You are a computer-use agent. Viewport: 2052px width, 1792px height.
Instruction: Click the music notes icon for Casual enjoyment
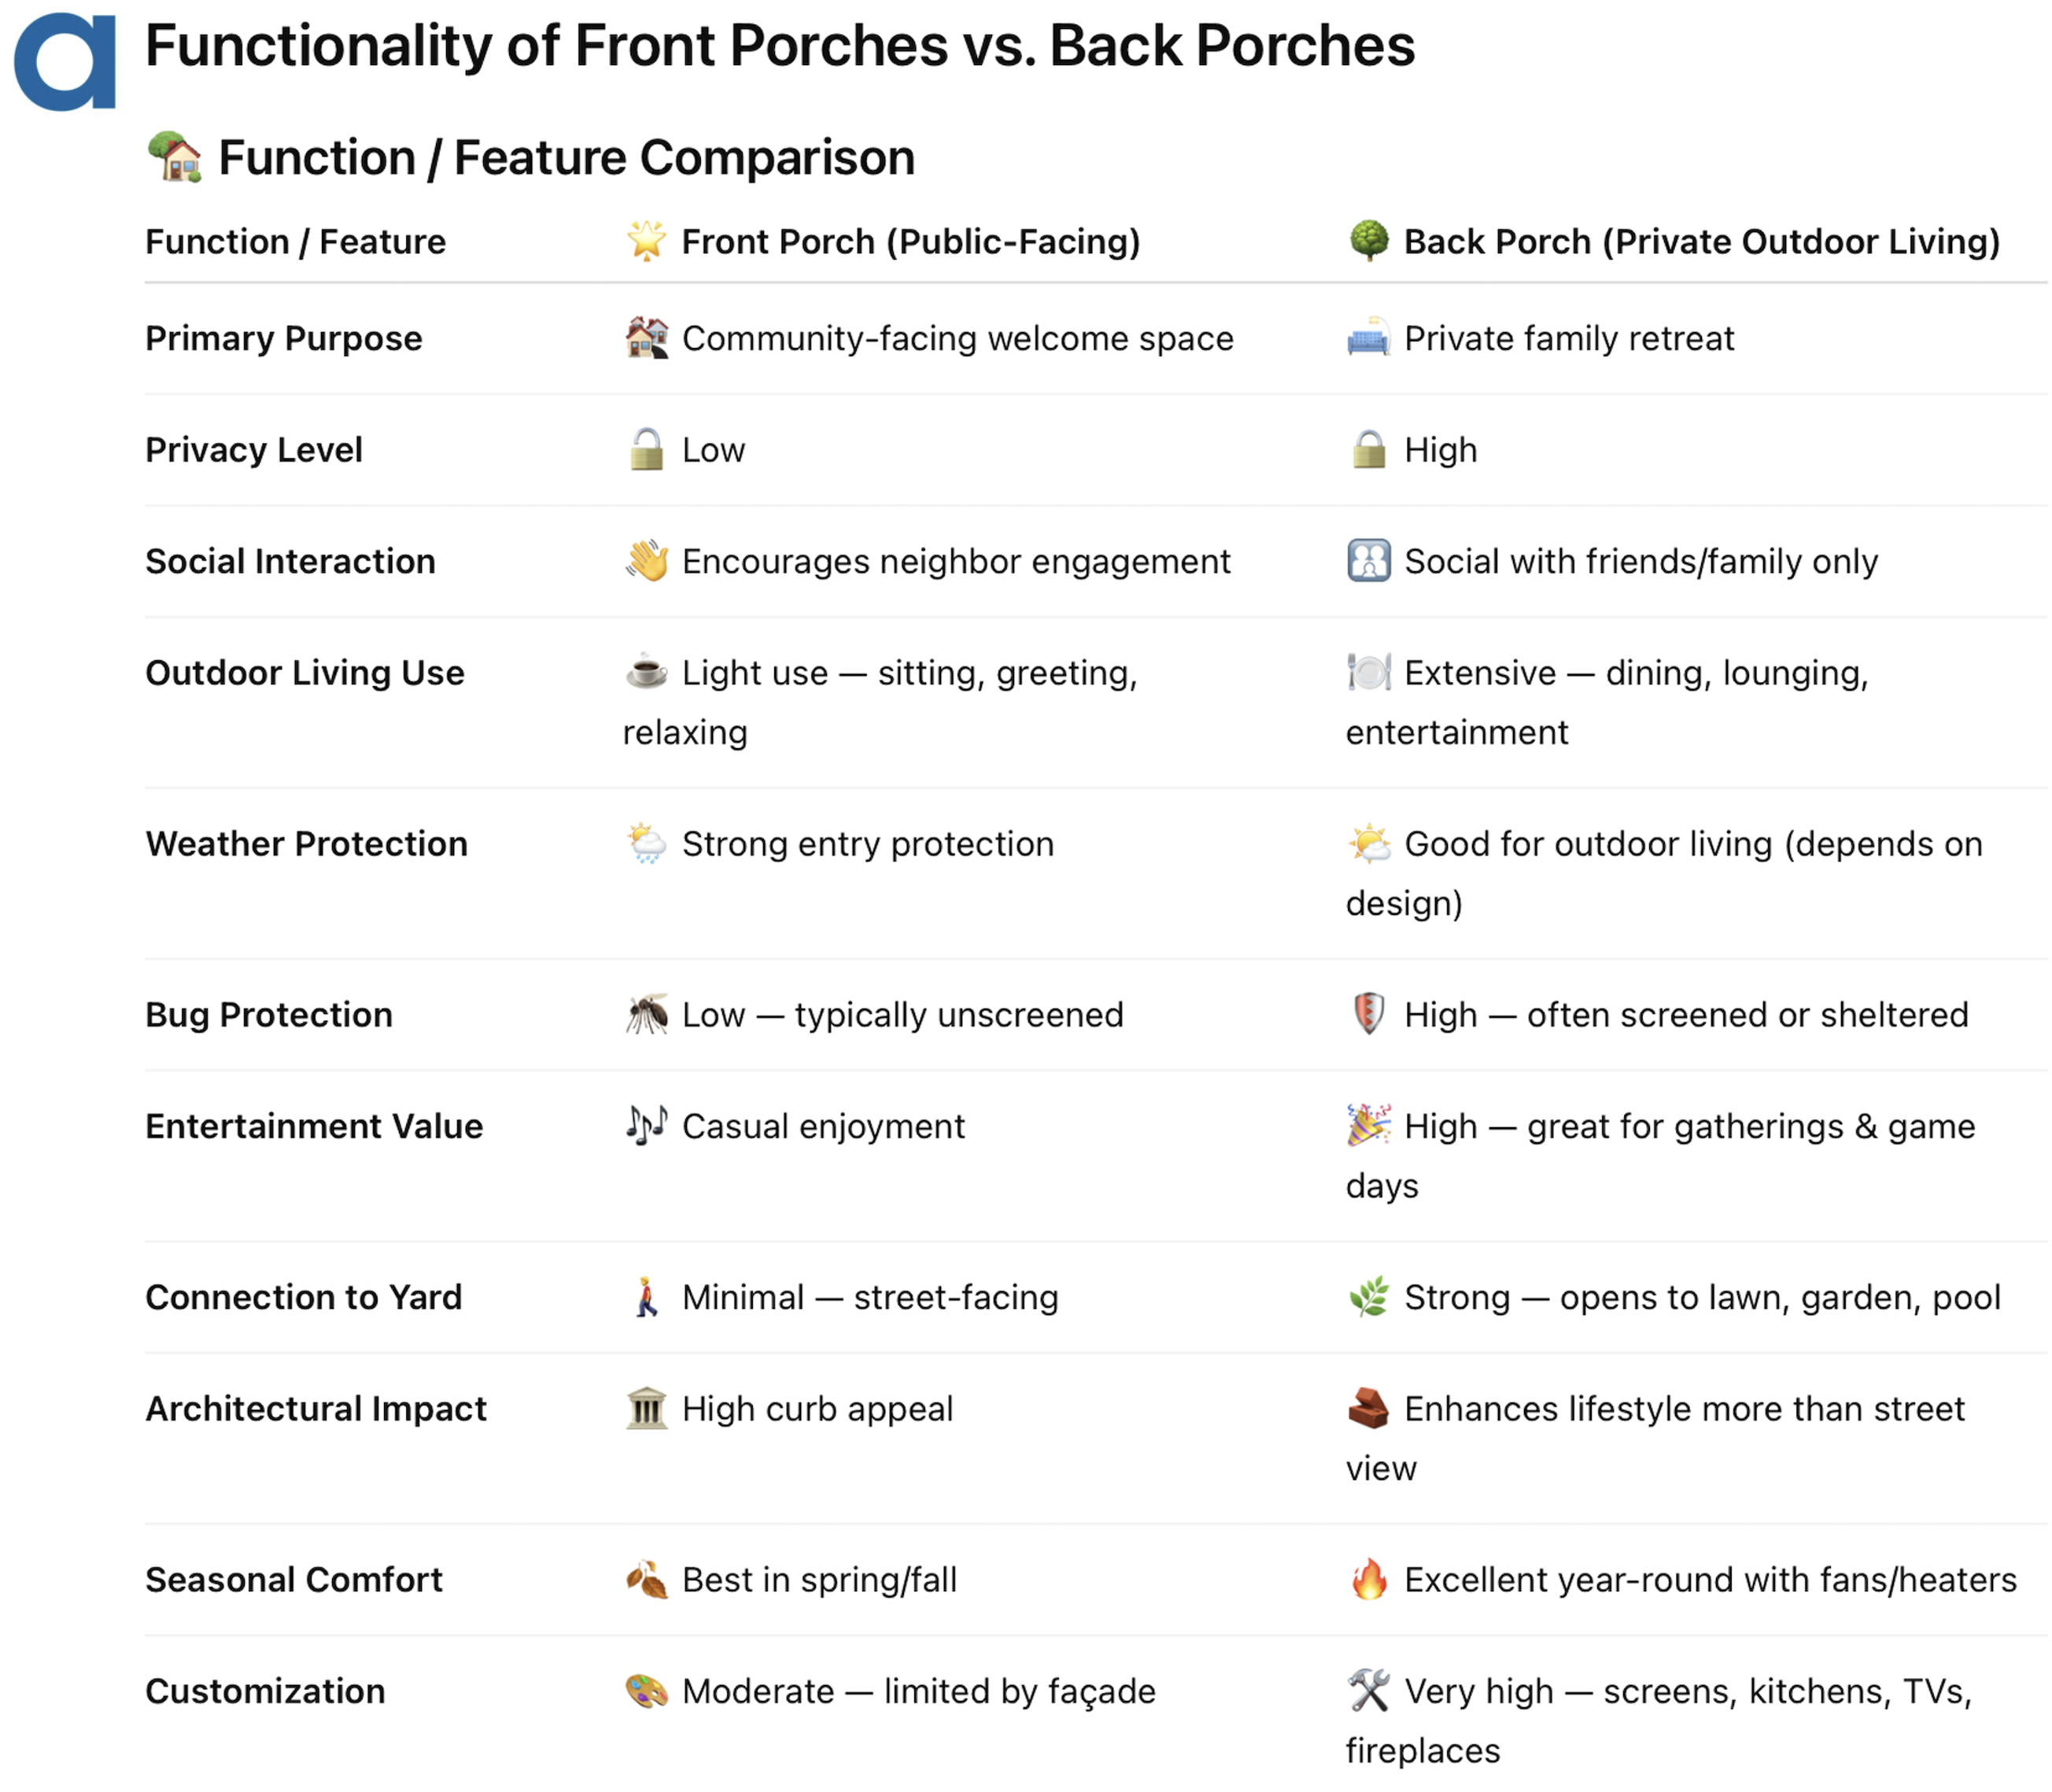tap(647, 1125)
